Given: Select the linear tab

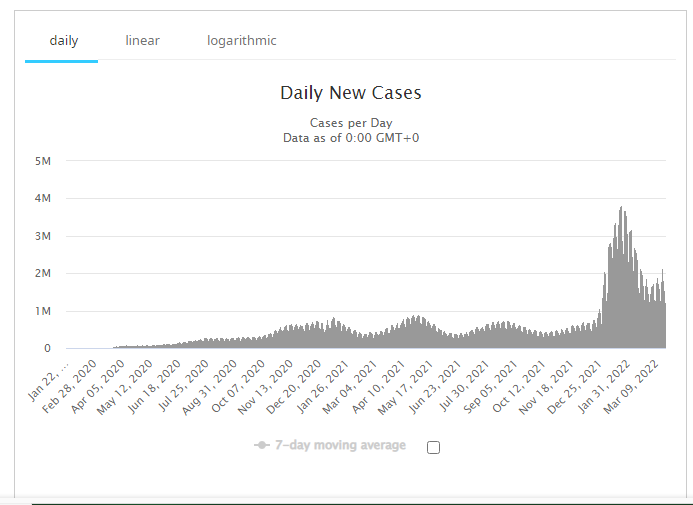Looking at the screenshot, I should tap(142, 41).
